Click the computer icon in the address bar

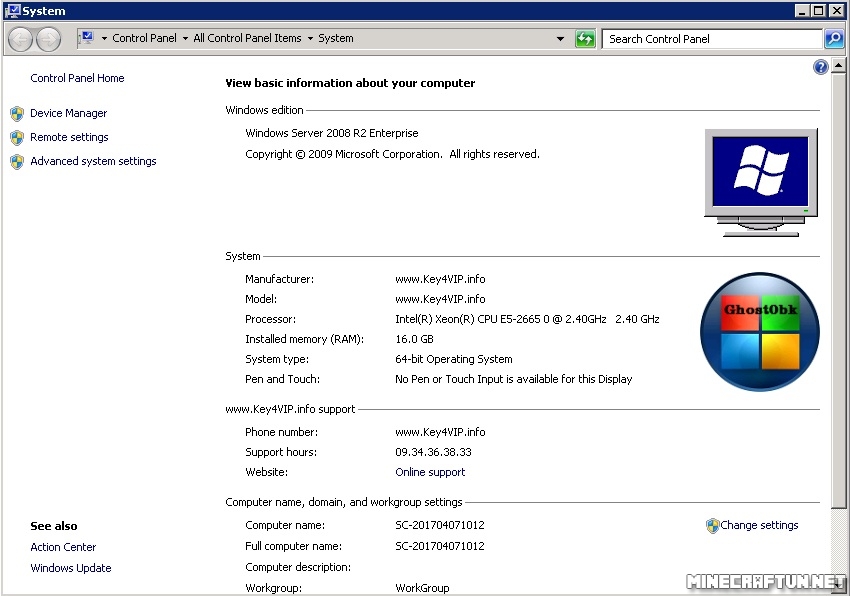coord(87,37)
